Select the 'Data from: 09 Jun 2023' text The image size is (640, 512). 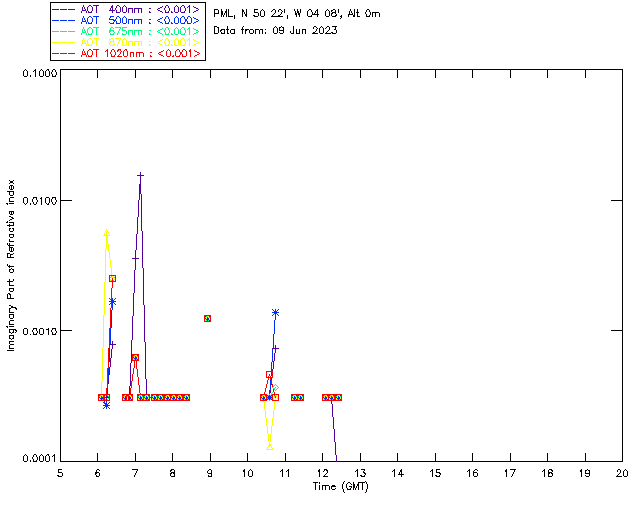tap(275, 31)
